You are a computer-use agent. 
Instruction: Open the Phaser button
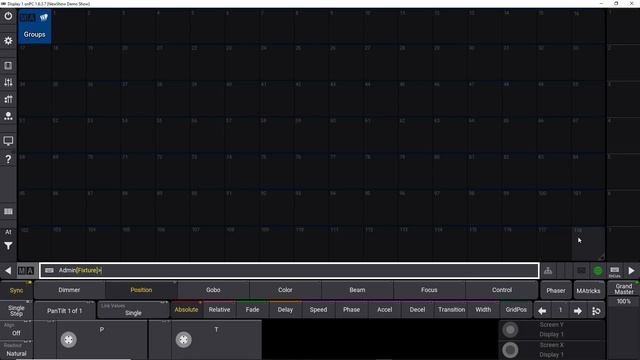point(556,291)
